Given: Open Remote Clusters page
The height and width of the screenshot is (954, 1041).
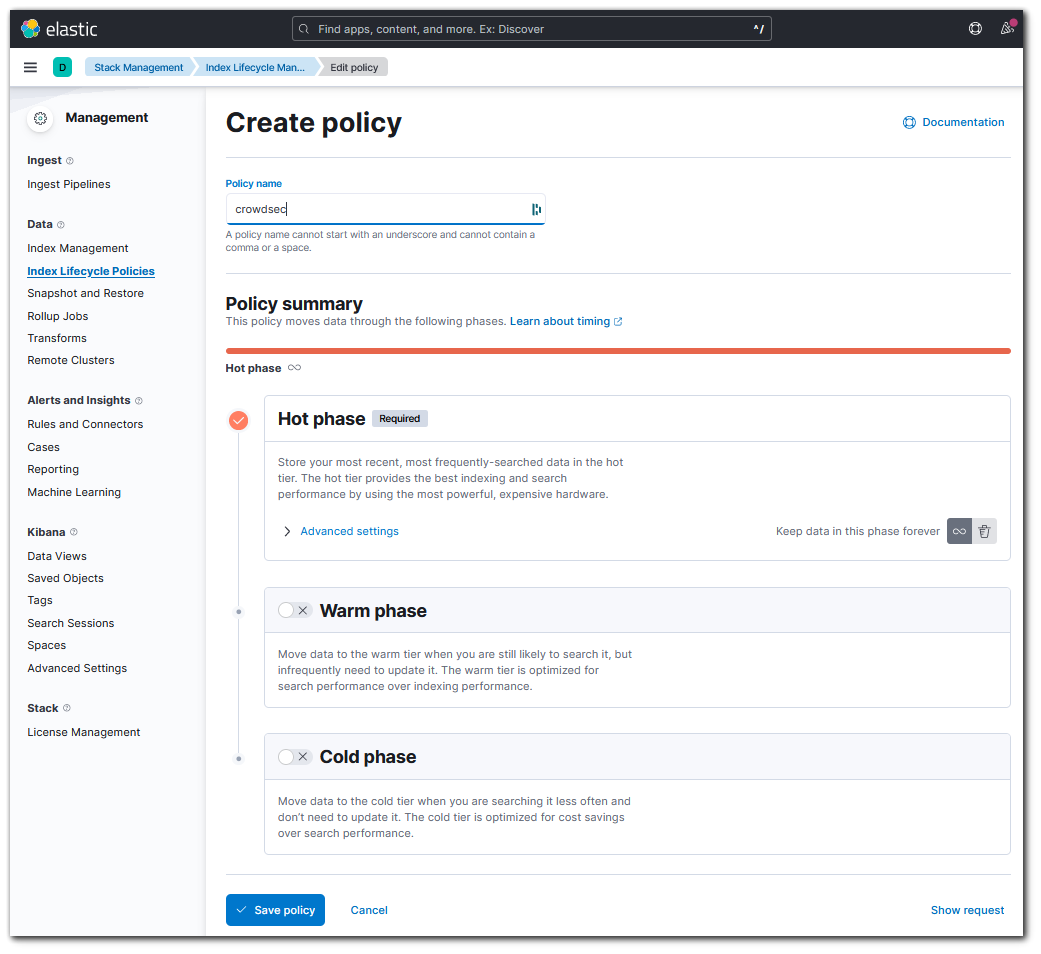Looking at the screenshot, I should (71, 360).
